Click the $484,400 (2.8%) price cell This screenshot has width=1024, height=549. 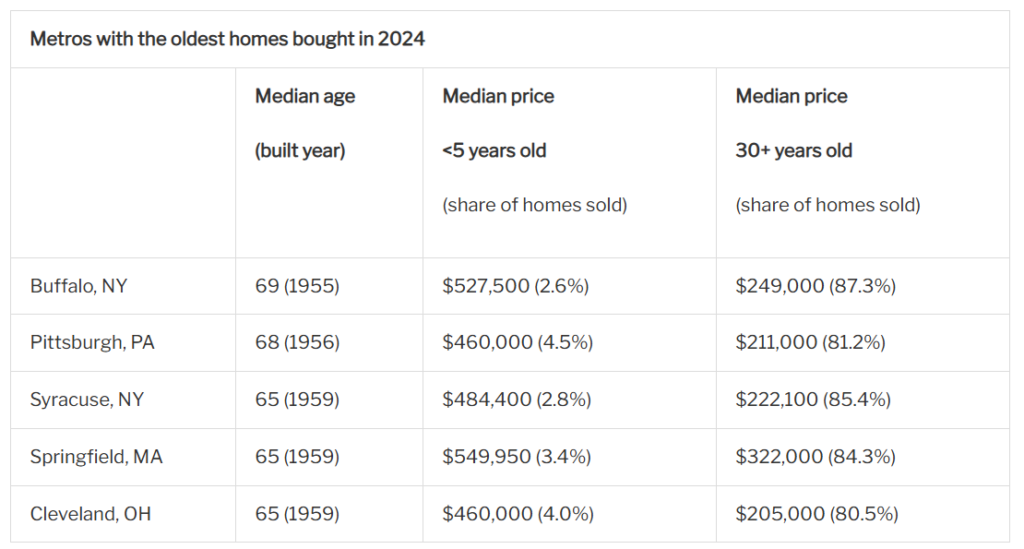(516, 400)
